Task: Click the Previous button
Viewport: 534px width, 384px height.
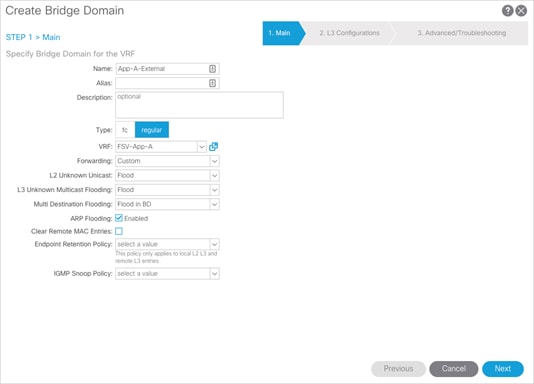Action: [x=398, y=369]
